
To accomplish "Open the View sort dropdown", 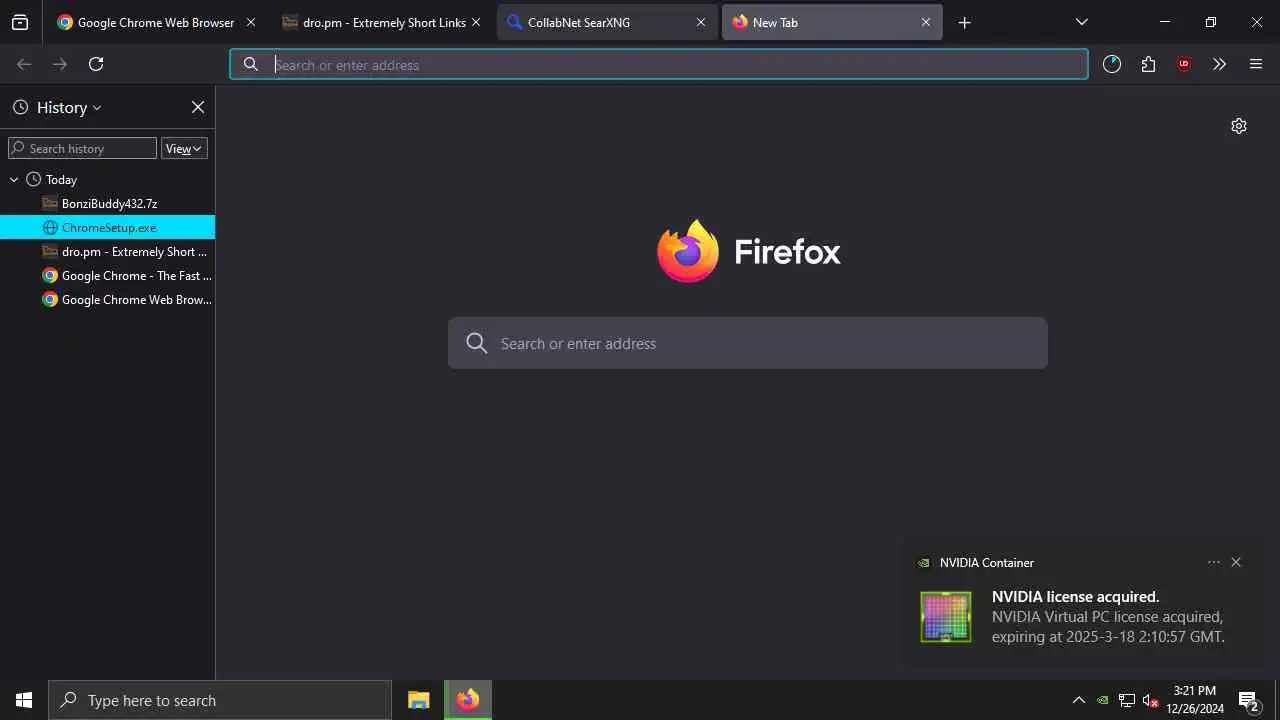I will tap(184, 148).
